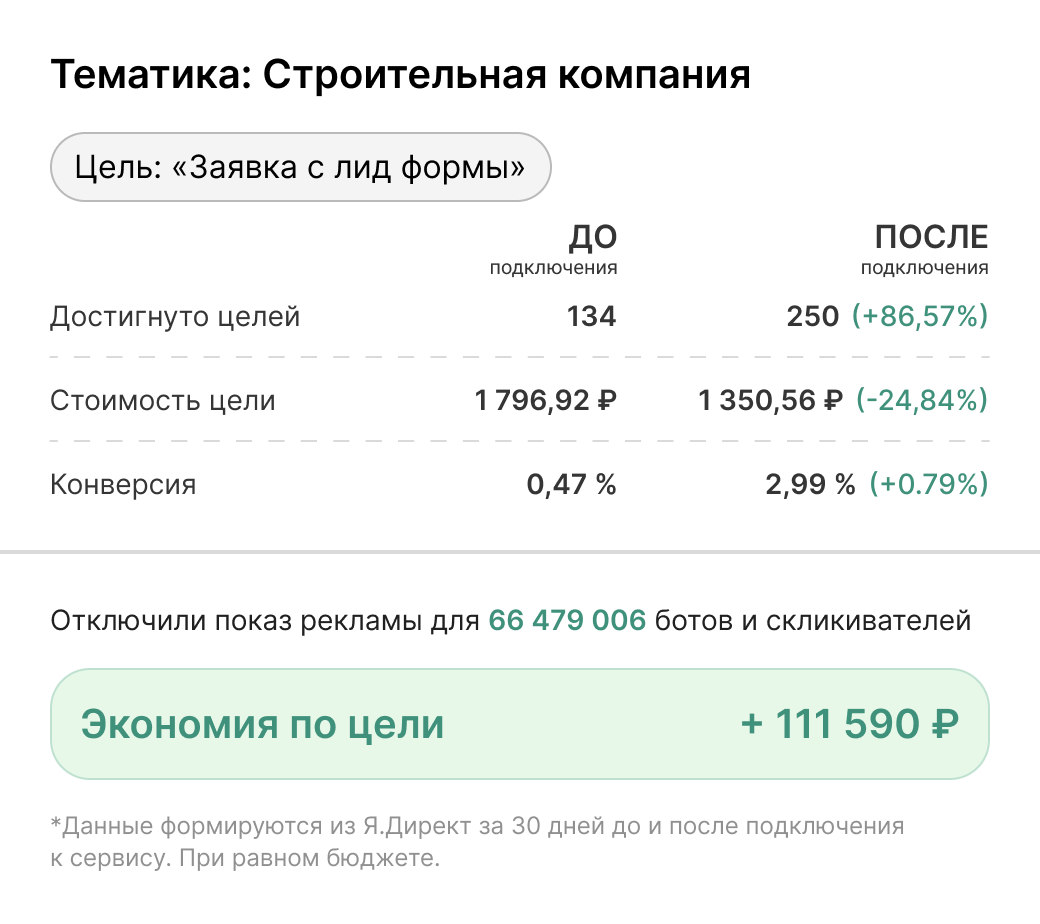1040x924 pixels.
Task: Click the Тематика: Строительная компания heading
Action: tap(400, 75)
